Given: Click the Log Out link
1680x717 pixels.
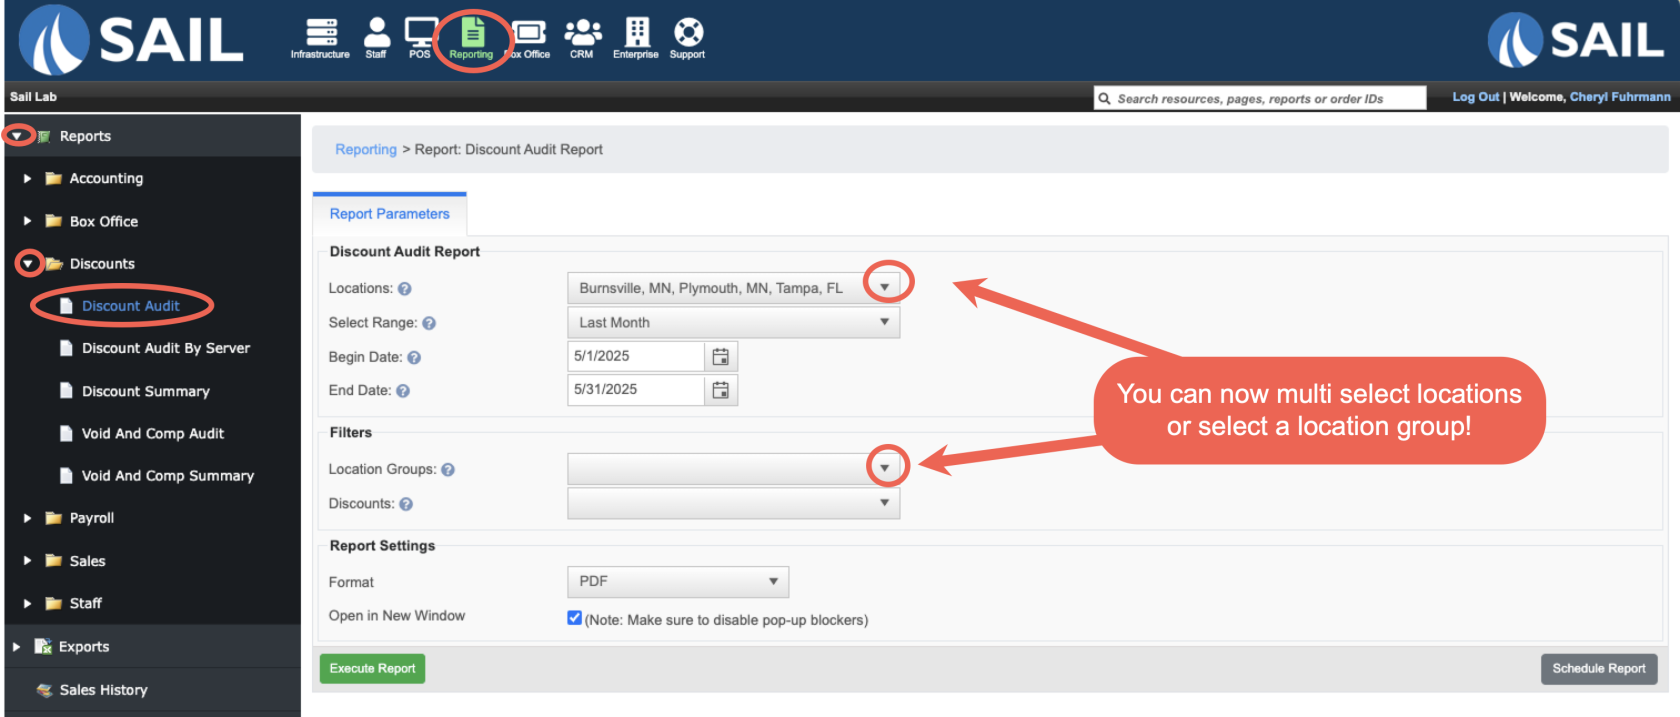Looking at the screenshot, I should click(1476, 97).
